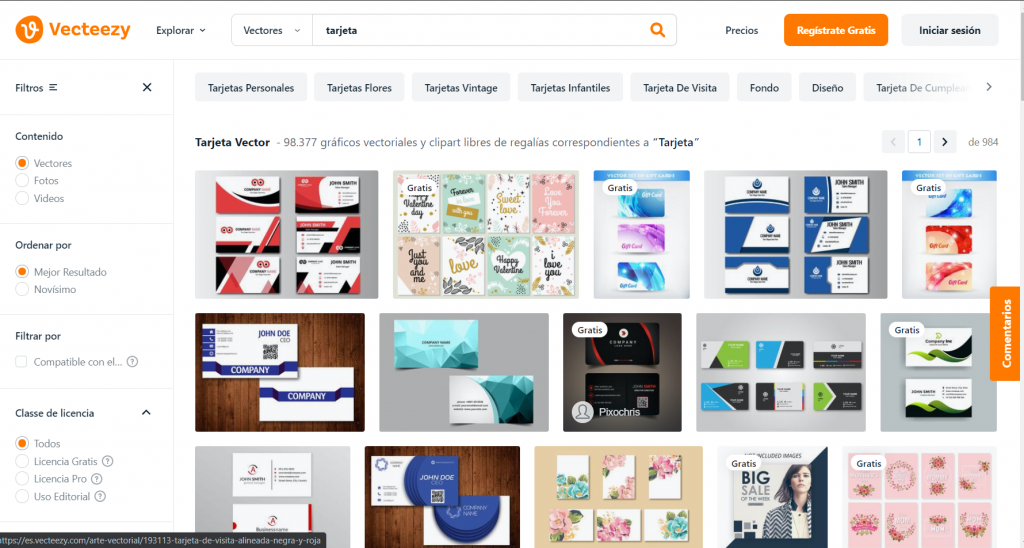The width and height of the screenshot is (1024, 548).
Task: Close the filters panel with X
Action: click(x=147, y=87)
